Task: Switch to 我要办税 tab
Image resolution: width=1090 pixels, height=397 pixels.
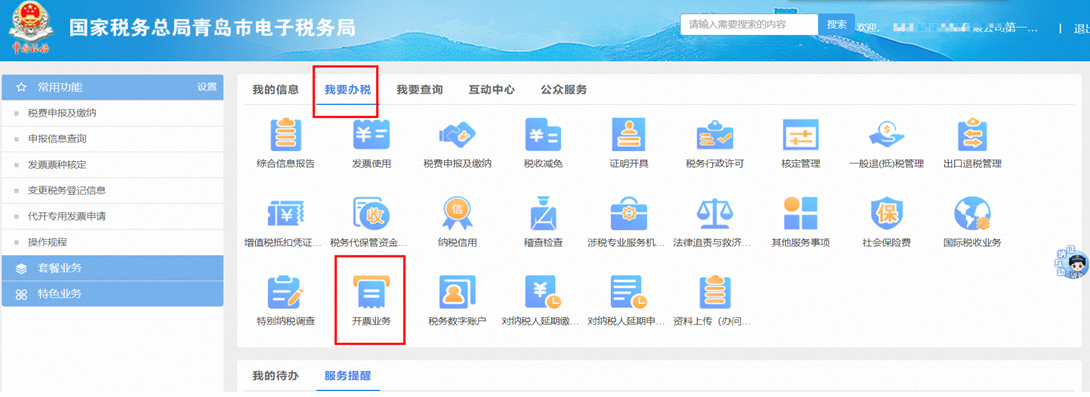Action: tap(348, 90)
